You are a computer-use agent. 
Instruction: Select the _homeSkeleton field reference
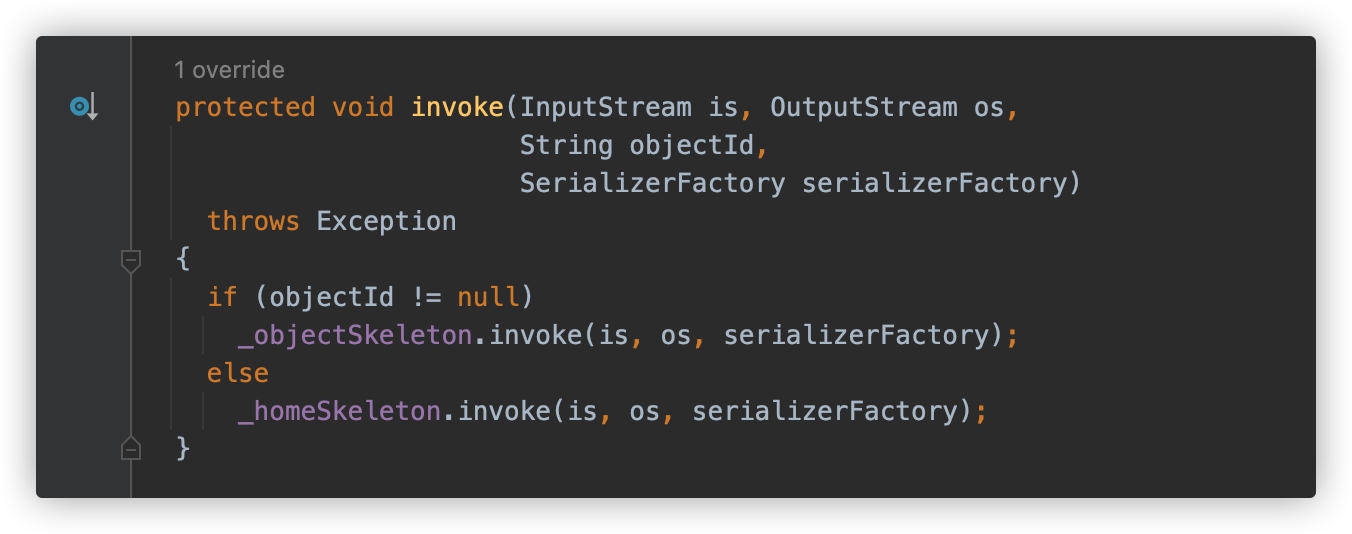pyautogui.click(x=339, y=411)
